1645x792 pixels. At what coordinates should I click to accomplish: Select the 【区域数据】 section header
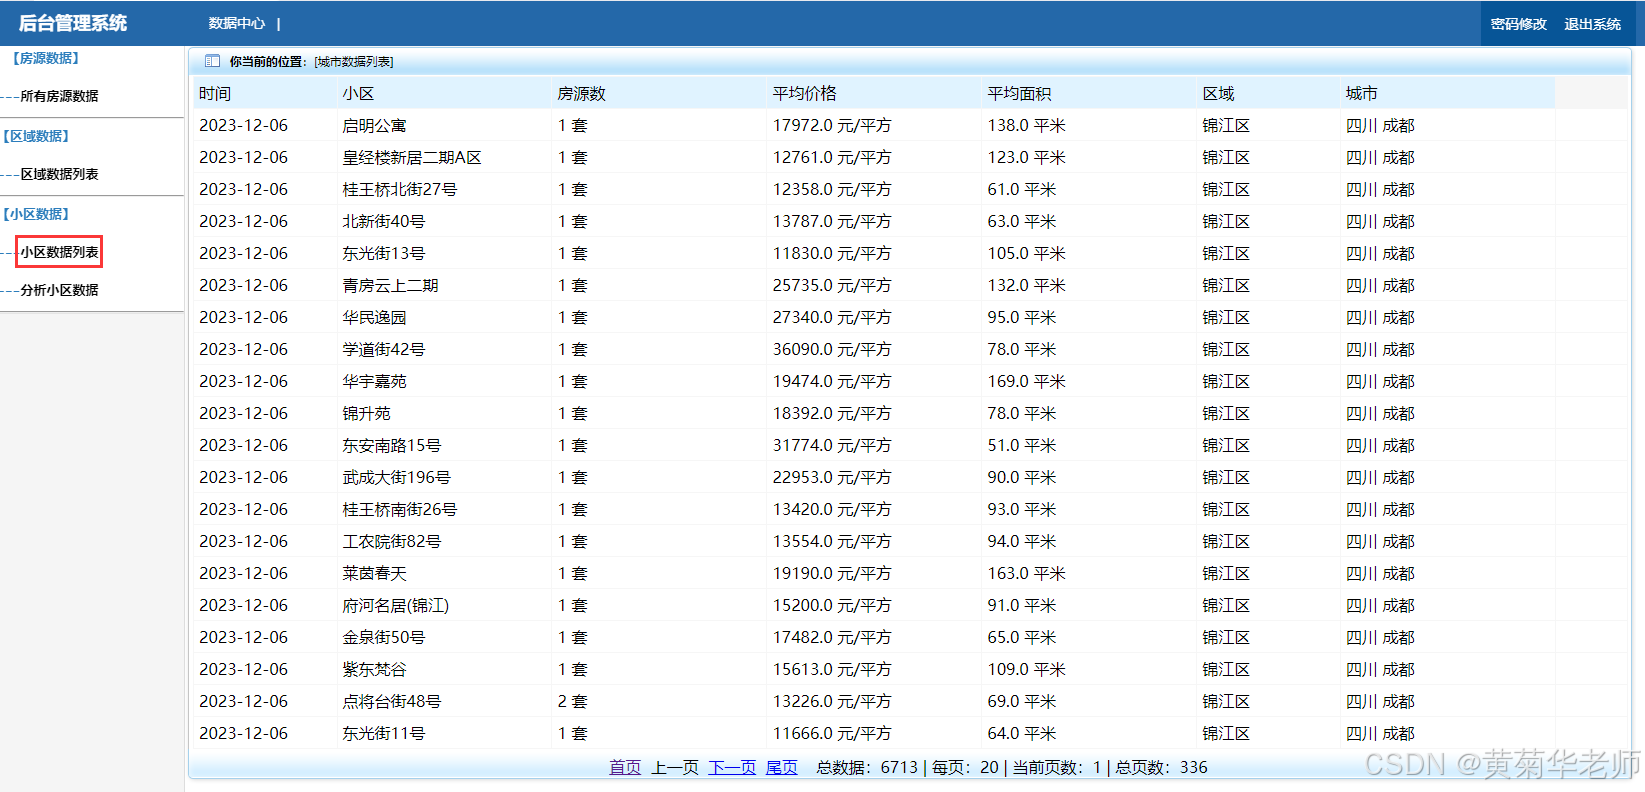coord(36,136)
